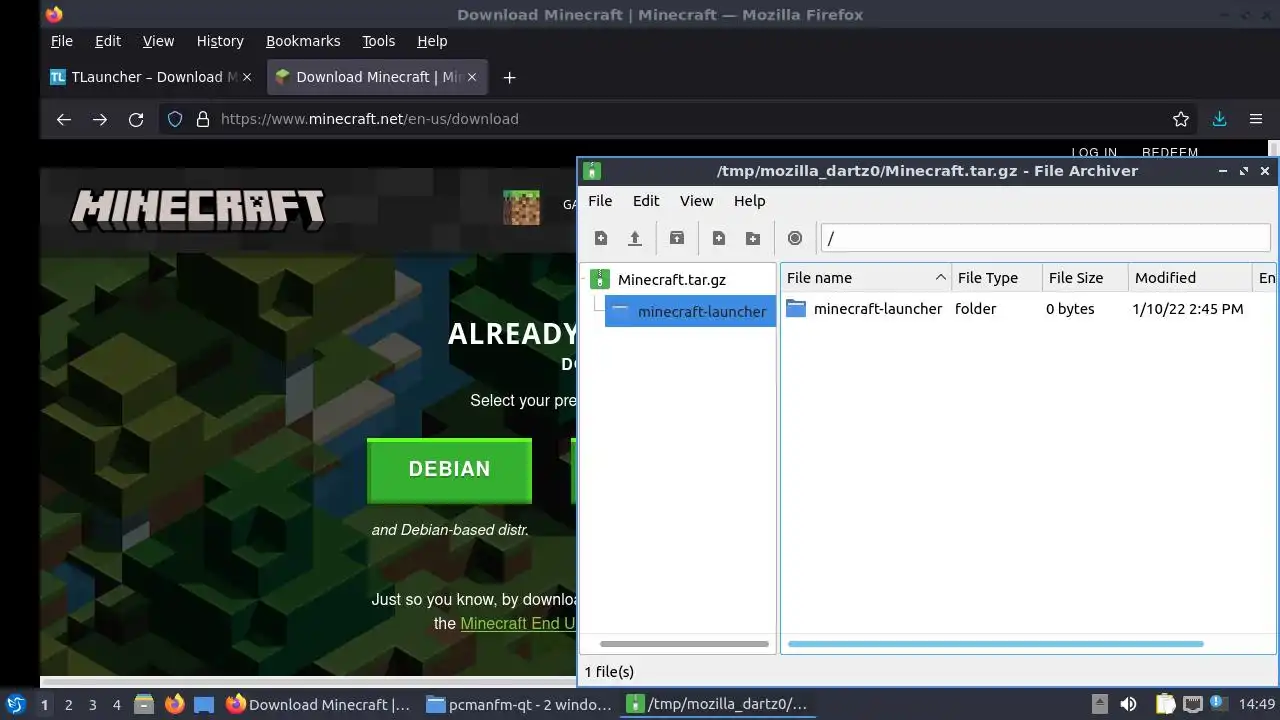Screen dimensions: 1280x720
Task: Click the clipboard tray icon
Action: (1165, 704)
